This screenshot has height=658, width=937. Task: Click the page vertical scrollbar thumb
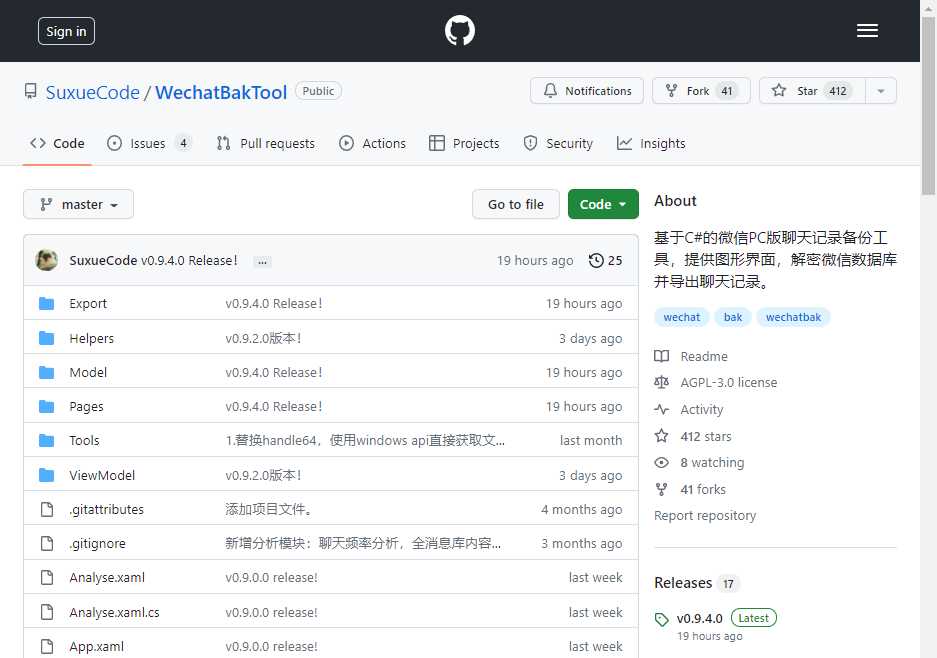(928, 106)
